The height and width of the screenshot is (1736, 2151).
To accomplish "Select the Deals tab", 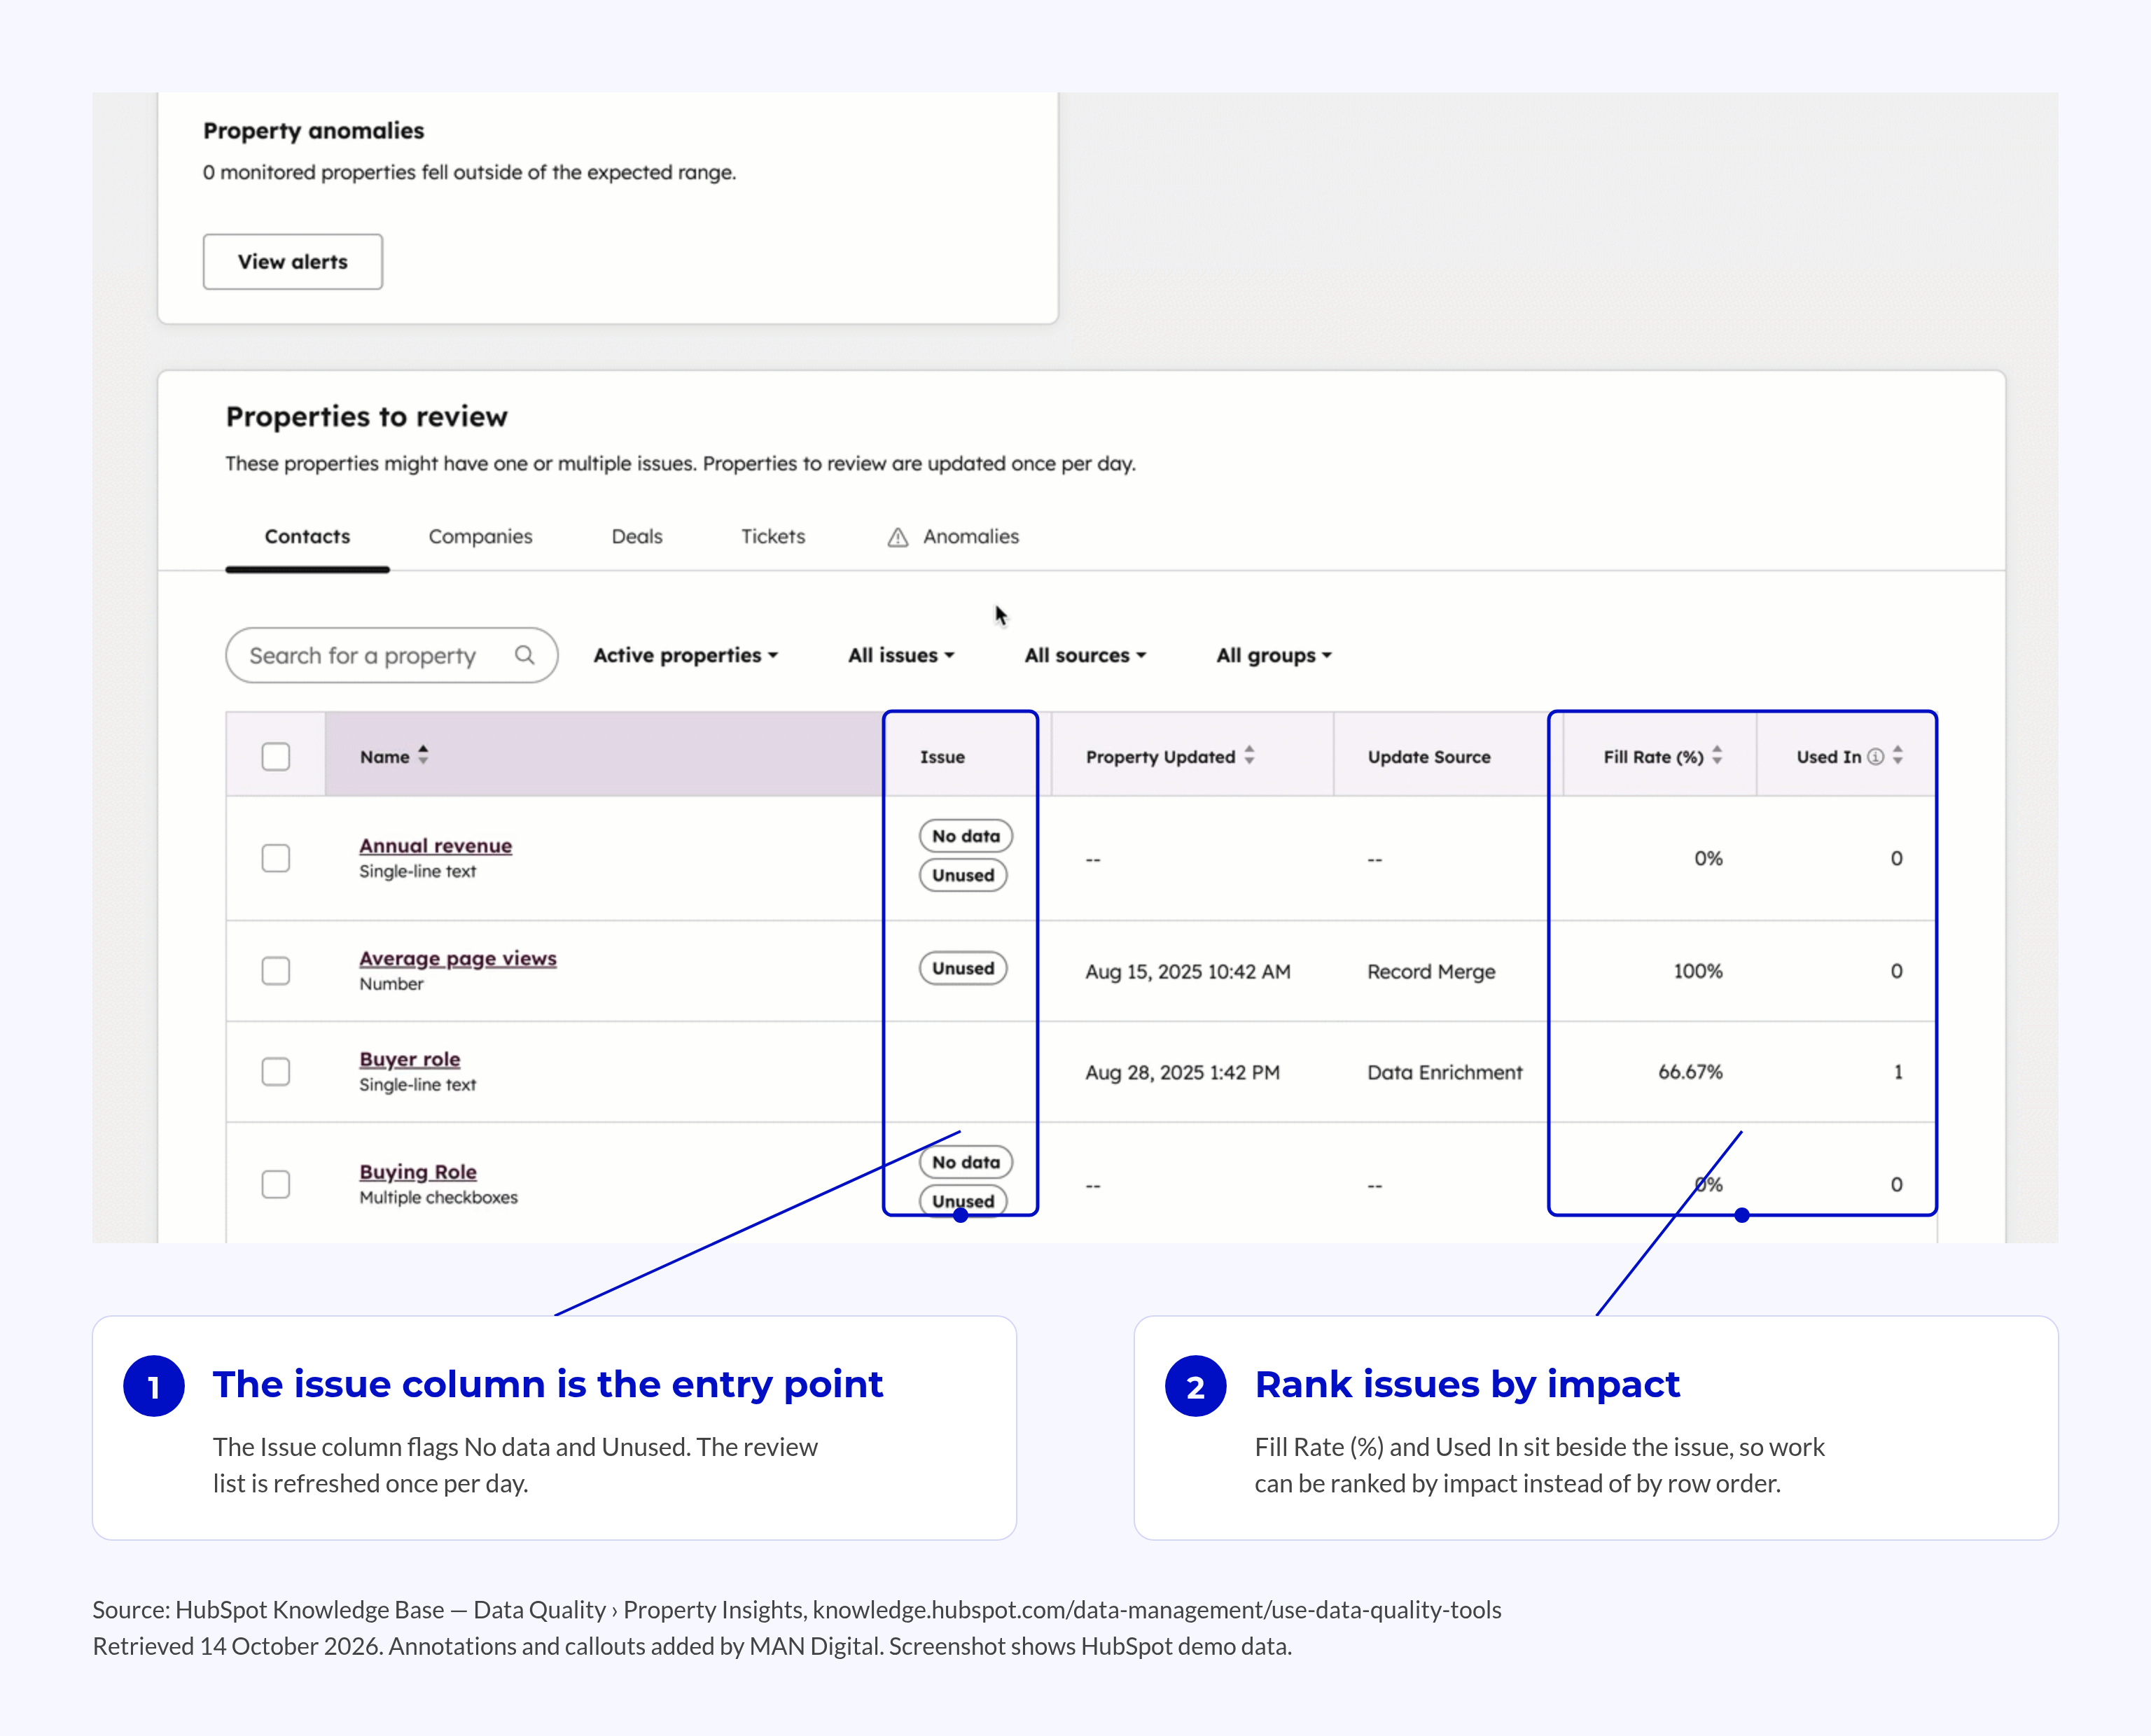I will 637,537.
